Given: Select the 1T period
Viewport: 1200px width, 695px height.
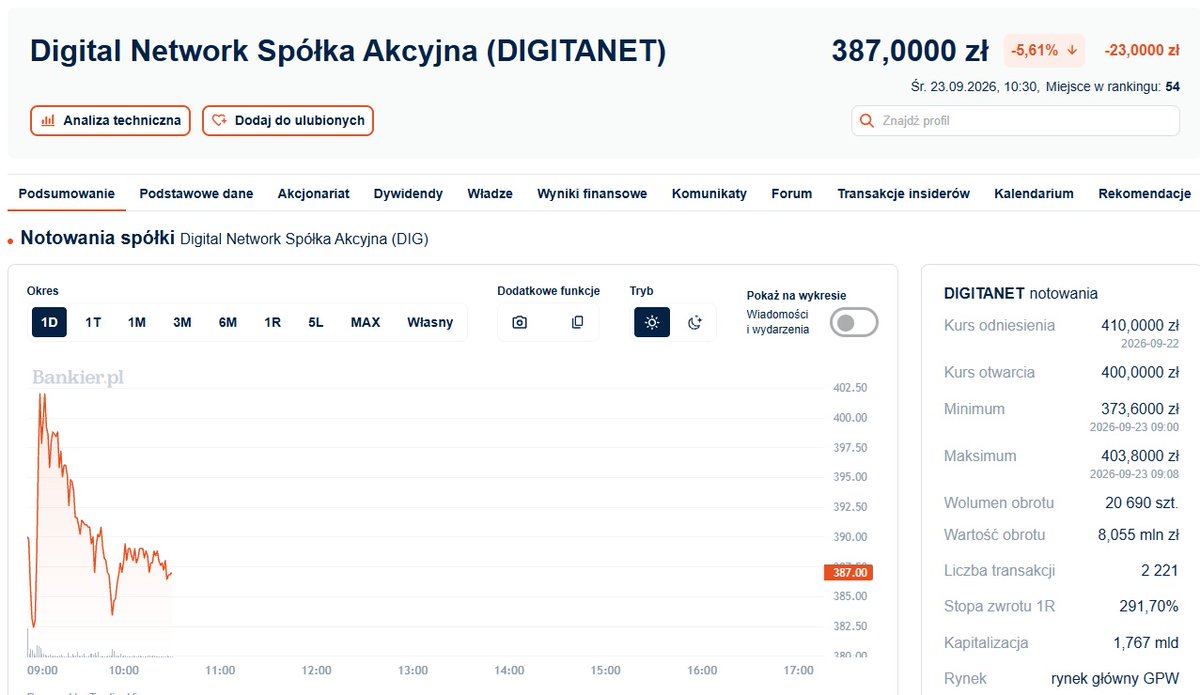Looking at the screenshot, I should 93,322.
